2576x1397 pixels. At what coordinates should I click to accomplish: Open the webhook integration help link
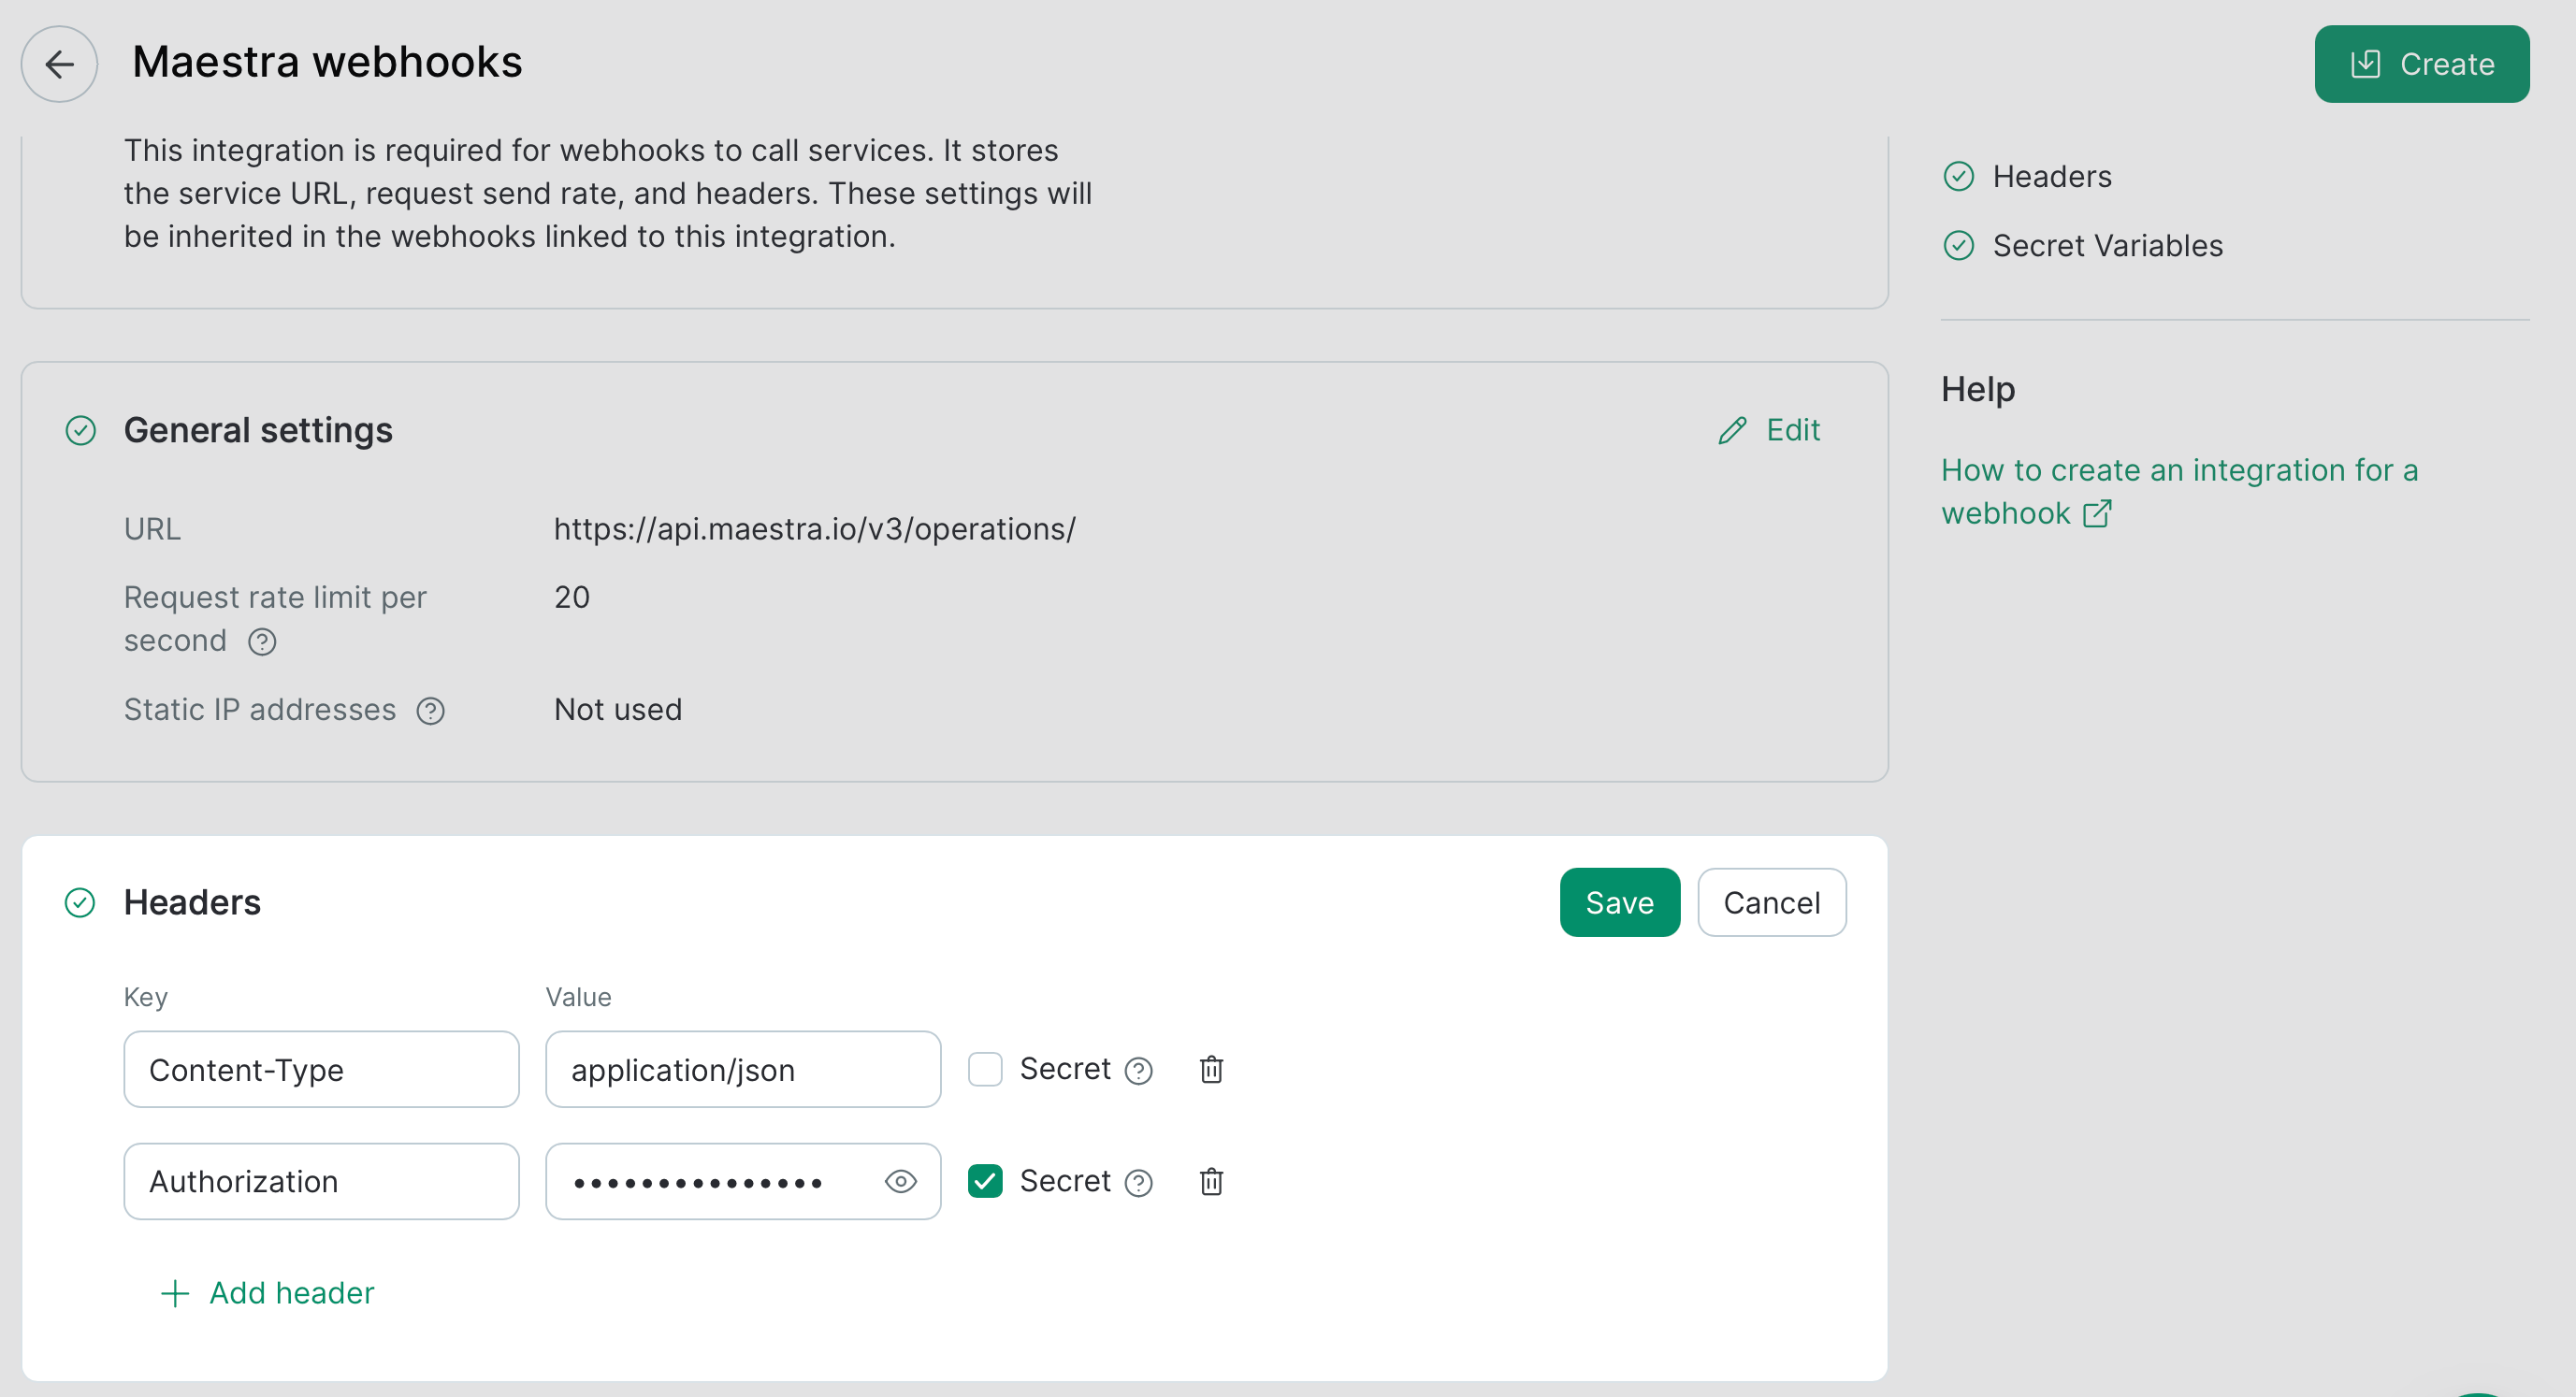[x=2179, y=491]
